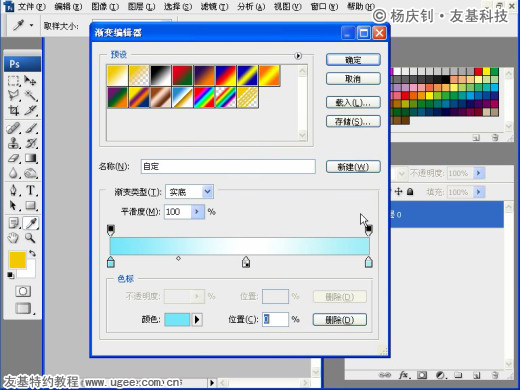Viewport: 520px width, 390px height.
Task: Select the Zoom tool
Action: coord(30,238)
